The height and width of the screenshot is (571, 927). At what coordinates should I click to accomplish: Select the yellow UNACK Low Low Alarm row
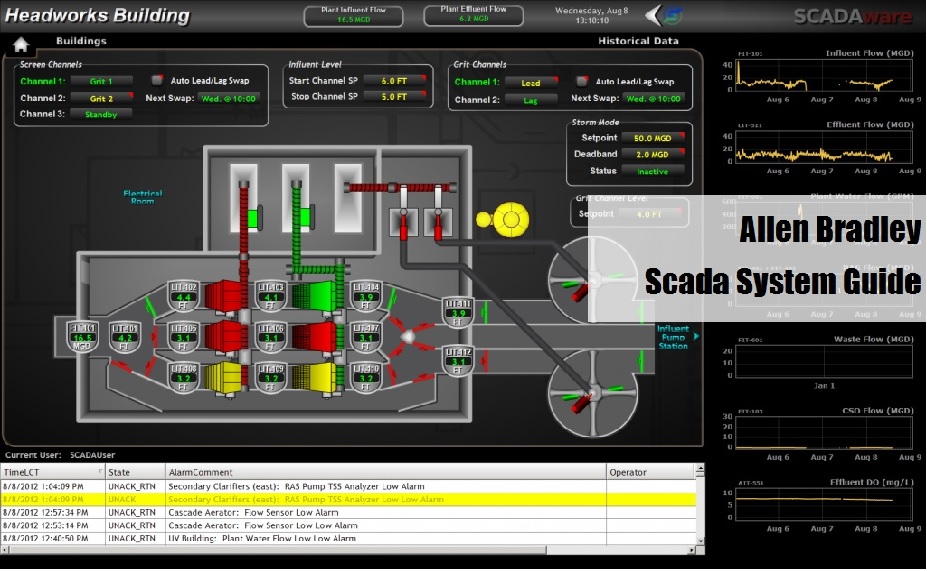[348, 499]
